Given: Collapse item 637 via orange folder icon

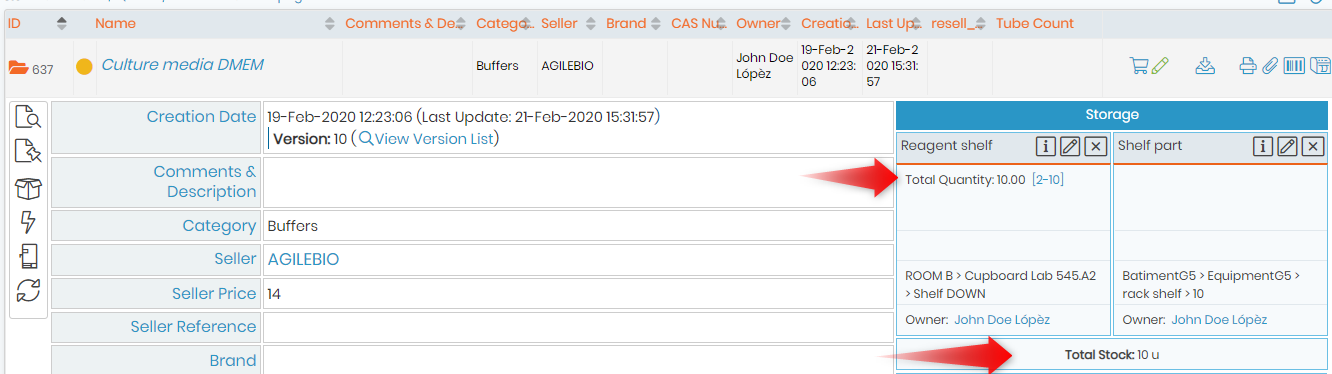Looking at the screenshot, I should [18, 68].
